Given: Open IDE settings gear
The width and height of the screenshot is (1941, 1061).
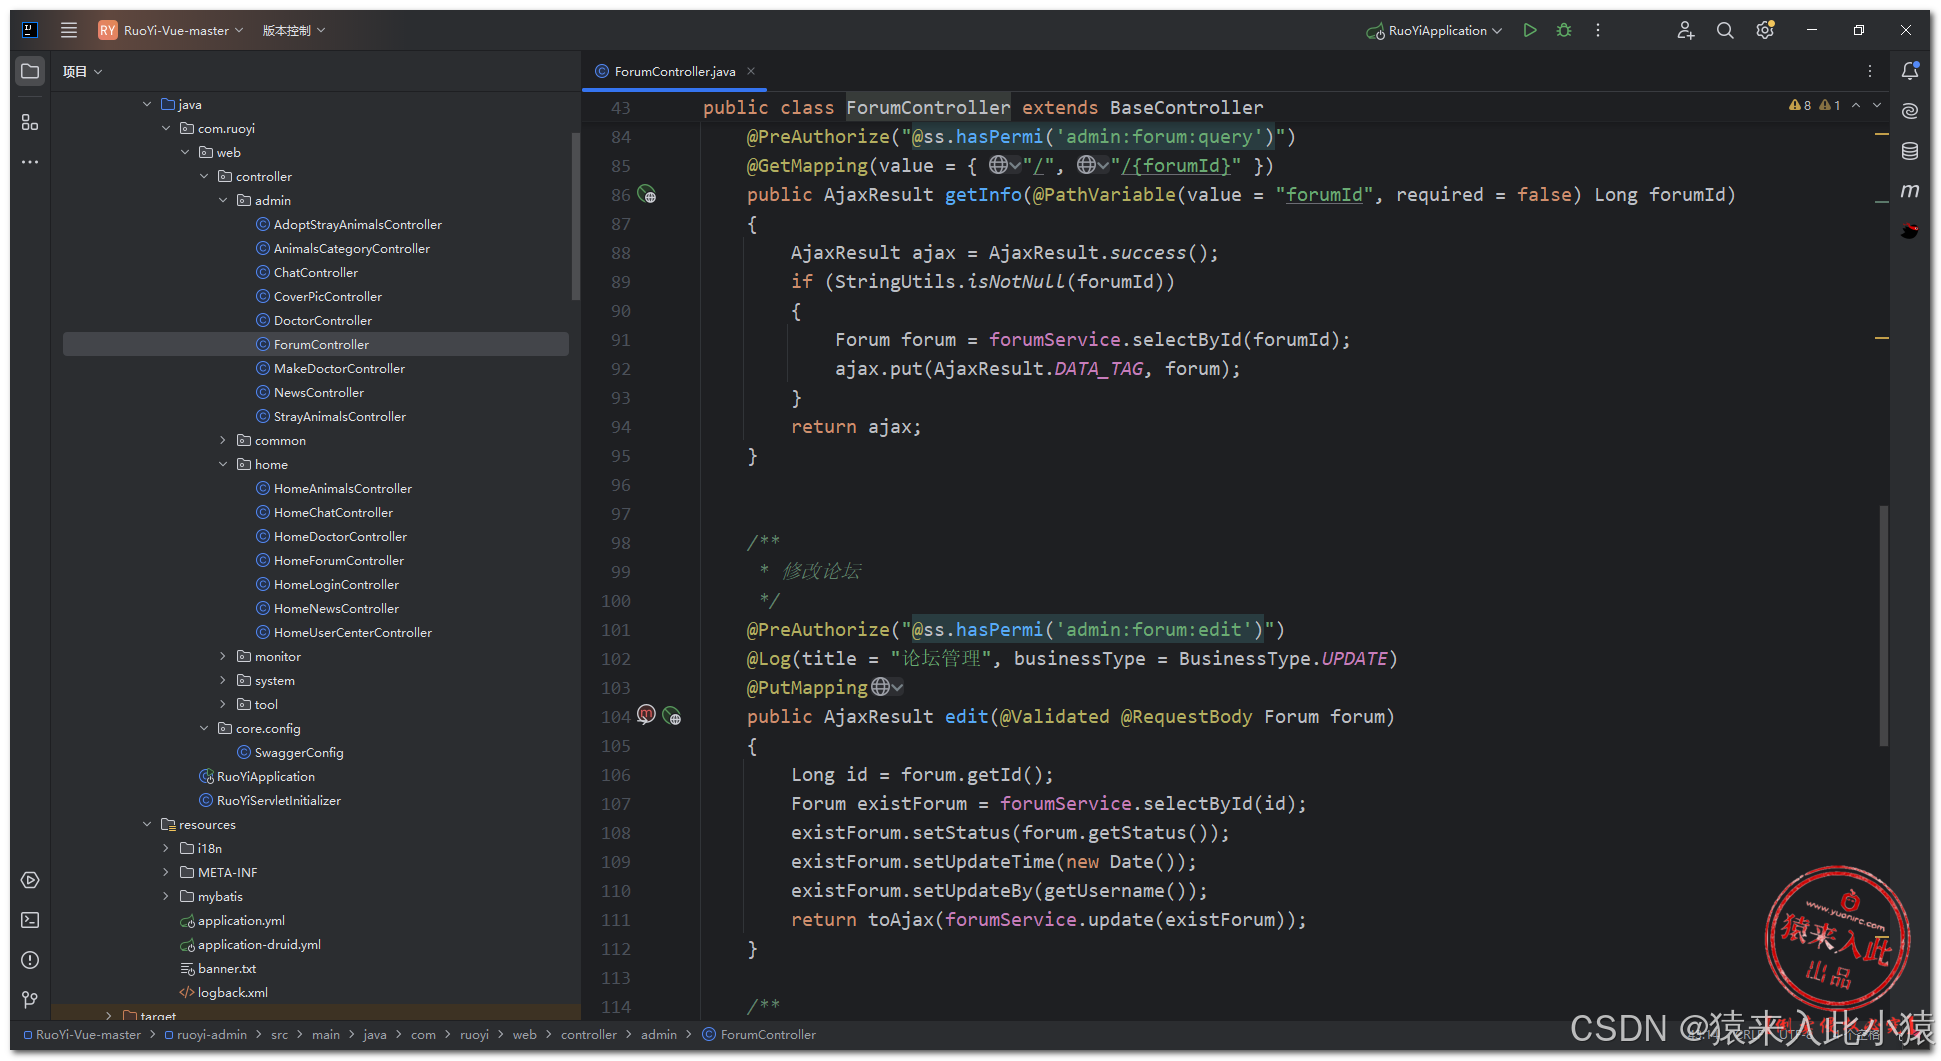Looking at the screenshot, I should tap(1765, 30).
